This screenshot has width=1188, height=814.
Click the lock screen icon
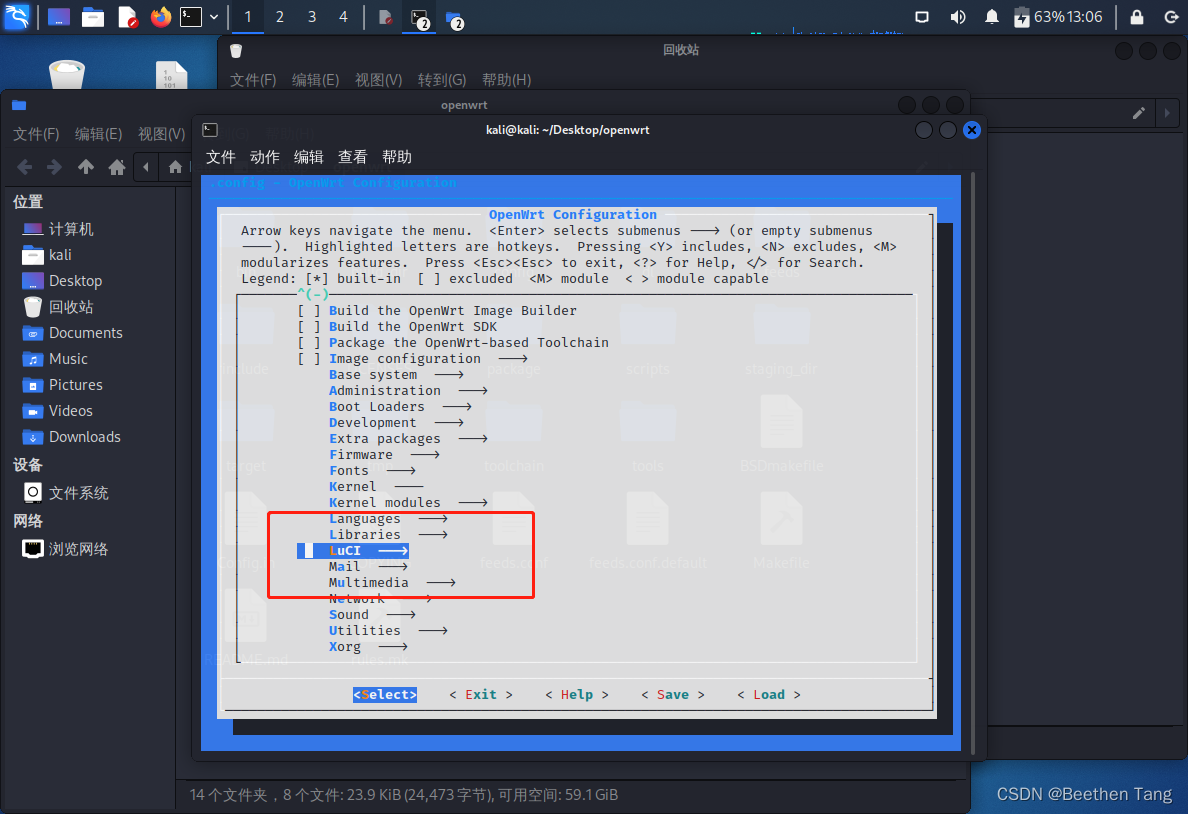pyautogui.click(x=1136, y=17)
